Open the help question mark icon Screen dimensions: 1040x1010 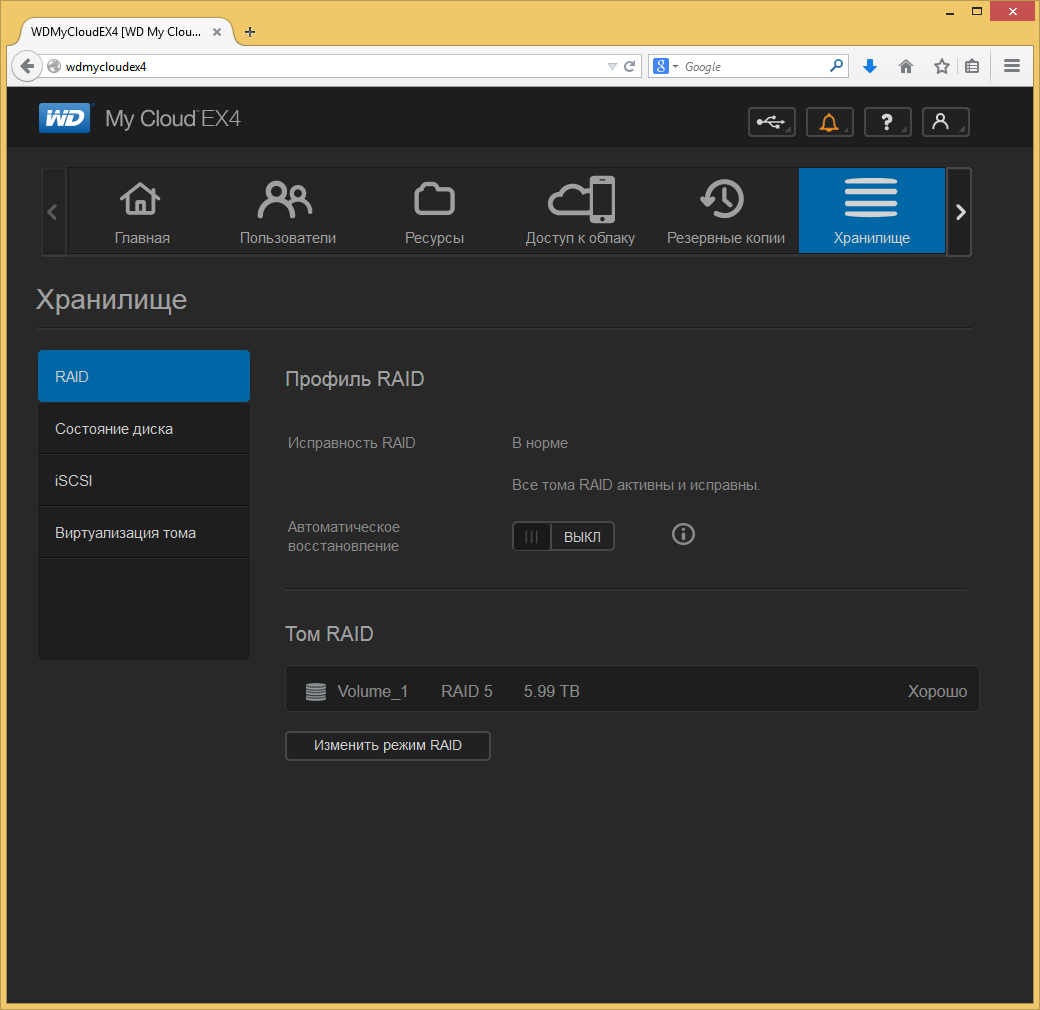point(887,122)
